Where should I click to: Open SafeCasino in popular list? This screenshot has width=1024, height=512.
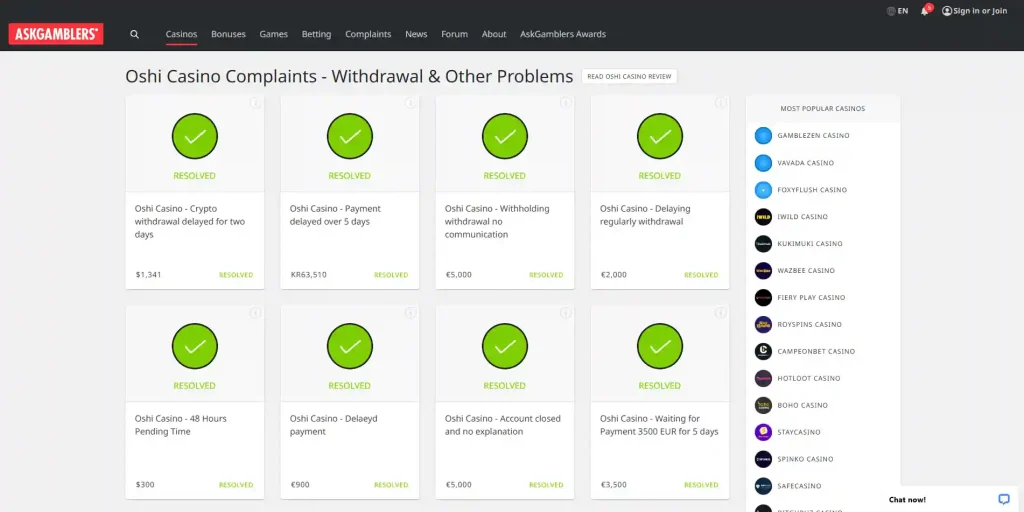[799, 486]
